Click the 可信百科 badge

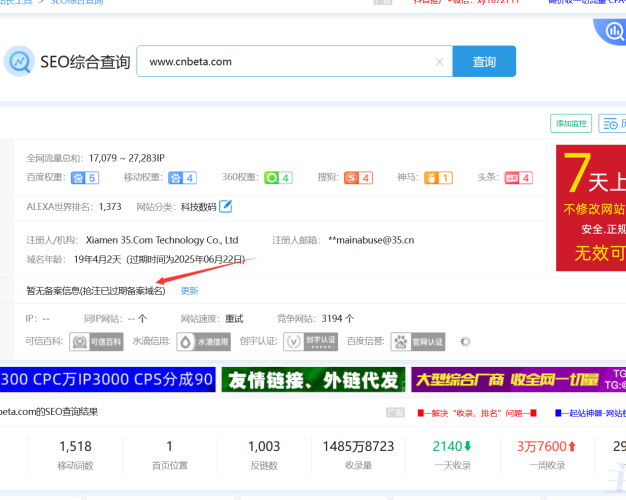point(96,342)
